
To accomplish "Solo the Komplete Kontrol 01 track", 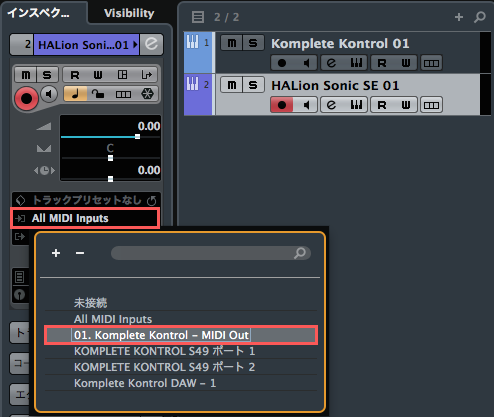I will point(253,43).
